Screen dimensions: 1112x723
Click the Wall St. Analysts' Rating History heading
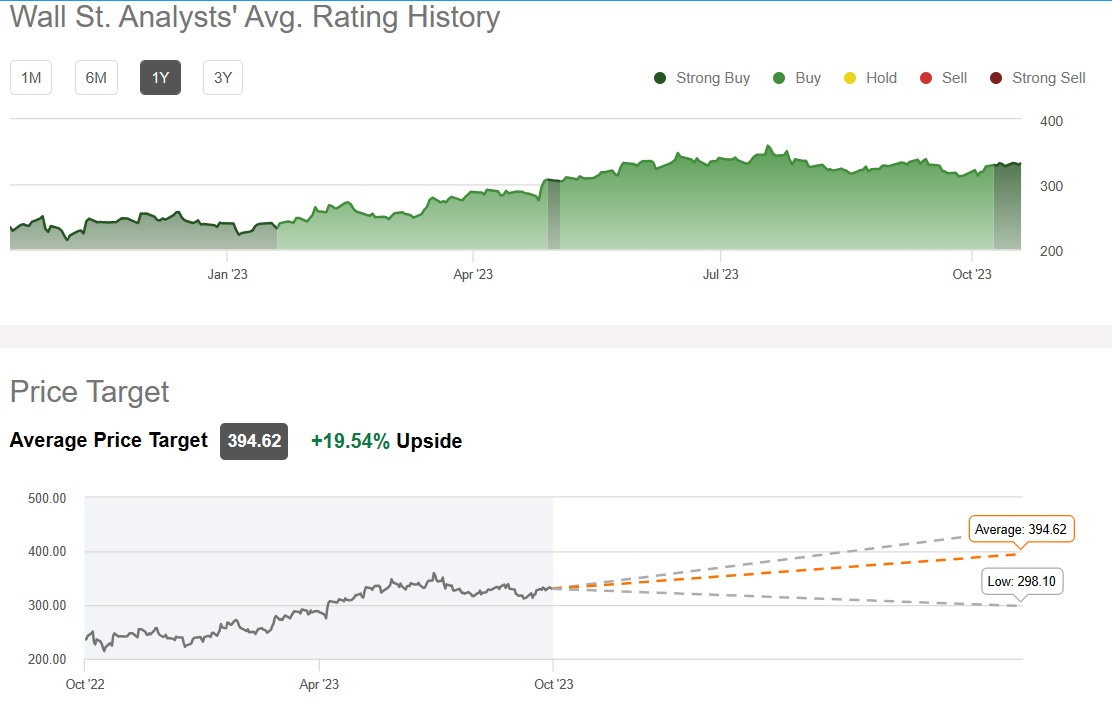(x=255, y=17)
